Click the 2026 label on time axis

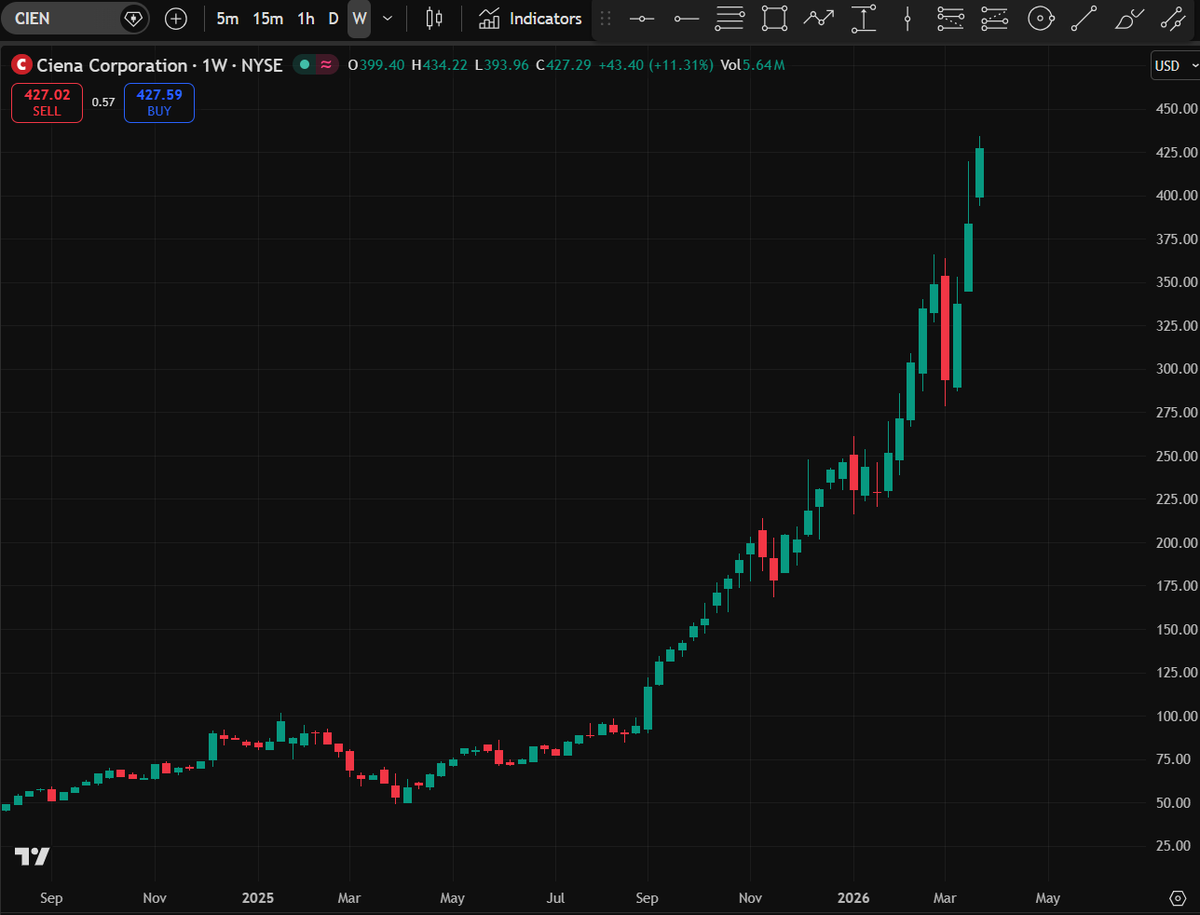853,898
